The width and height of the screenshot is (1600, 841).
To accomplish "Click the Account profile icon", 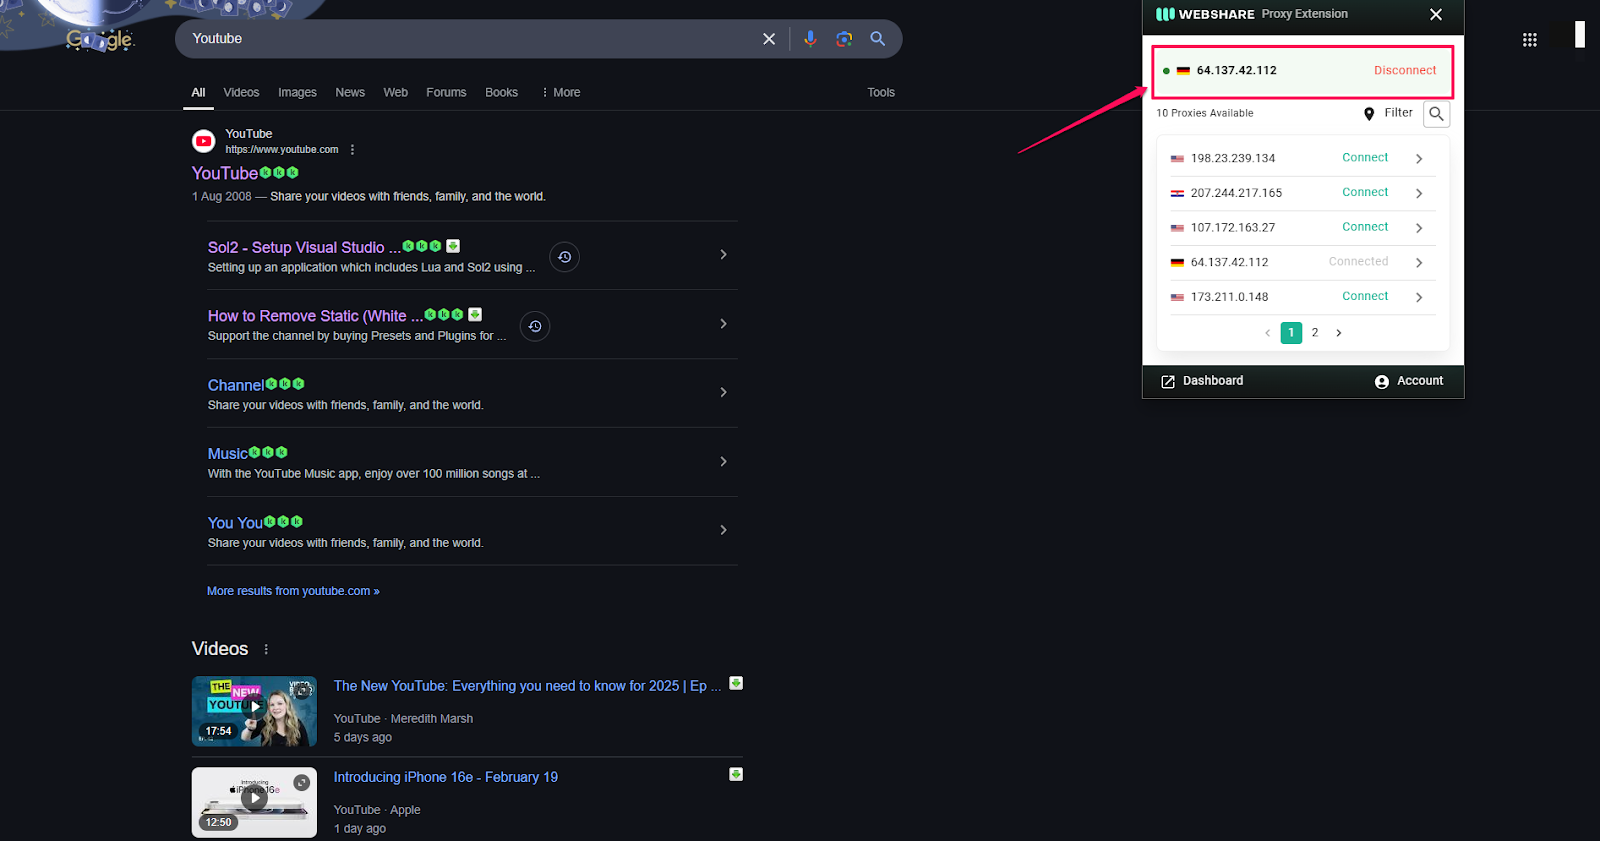I will (x=1382, y=382).
